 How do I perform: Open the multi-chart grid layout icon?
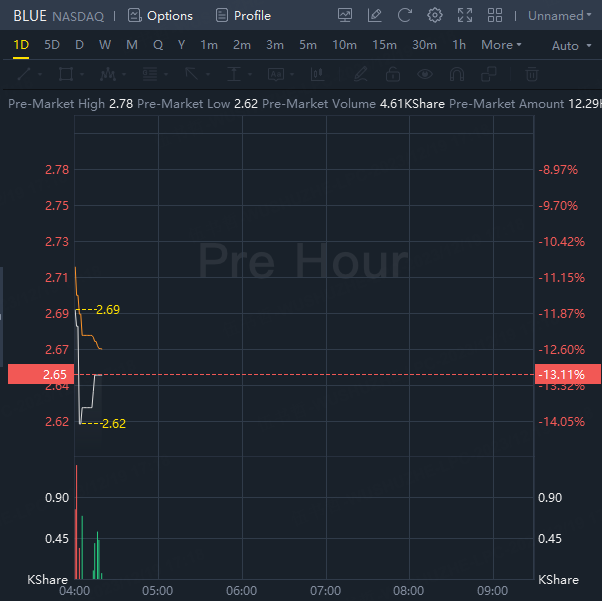click(x=496, y=16)
